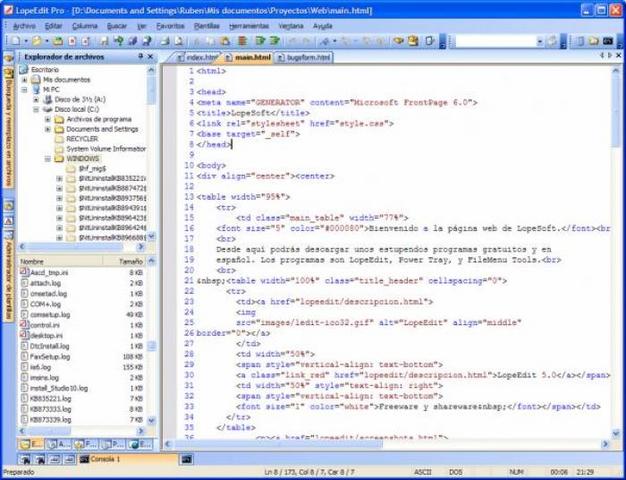Click the Escritorio desktop icon in tree

tap(24, 70)
